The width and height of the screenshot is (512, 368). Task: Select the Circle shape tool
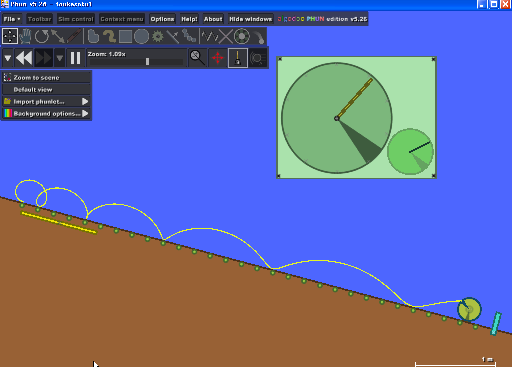(141, 36)
